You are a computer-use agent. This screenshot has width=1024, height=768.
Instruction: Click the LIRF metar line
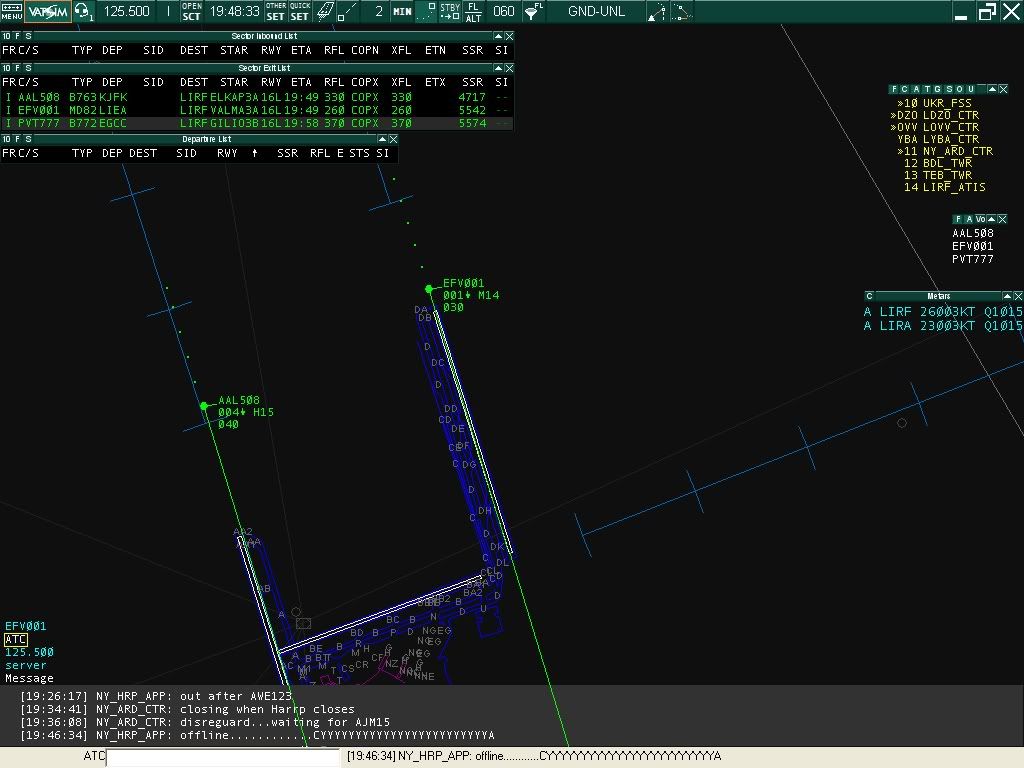(x=943, y=312)
